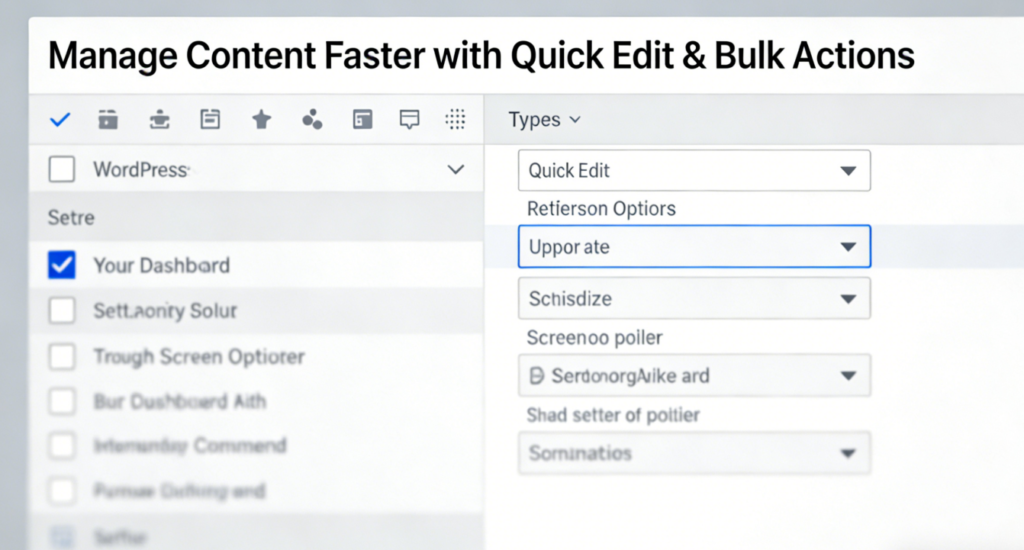Click the star favorites toolbar icon
The width and height of the screenshot is (1024, 550).
click(261, 120)
